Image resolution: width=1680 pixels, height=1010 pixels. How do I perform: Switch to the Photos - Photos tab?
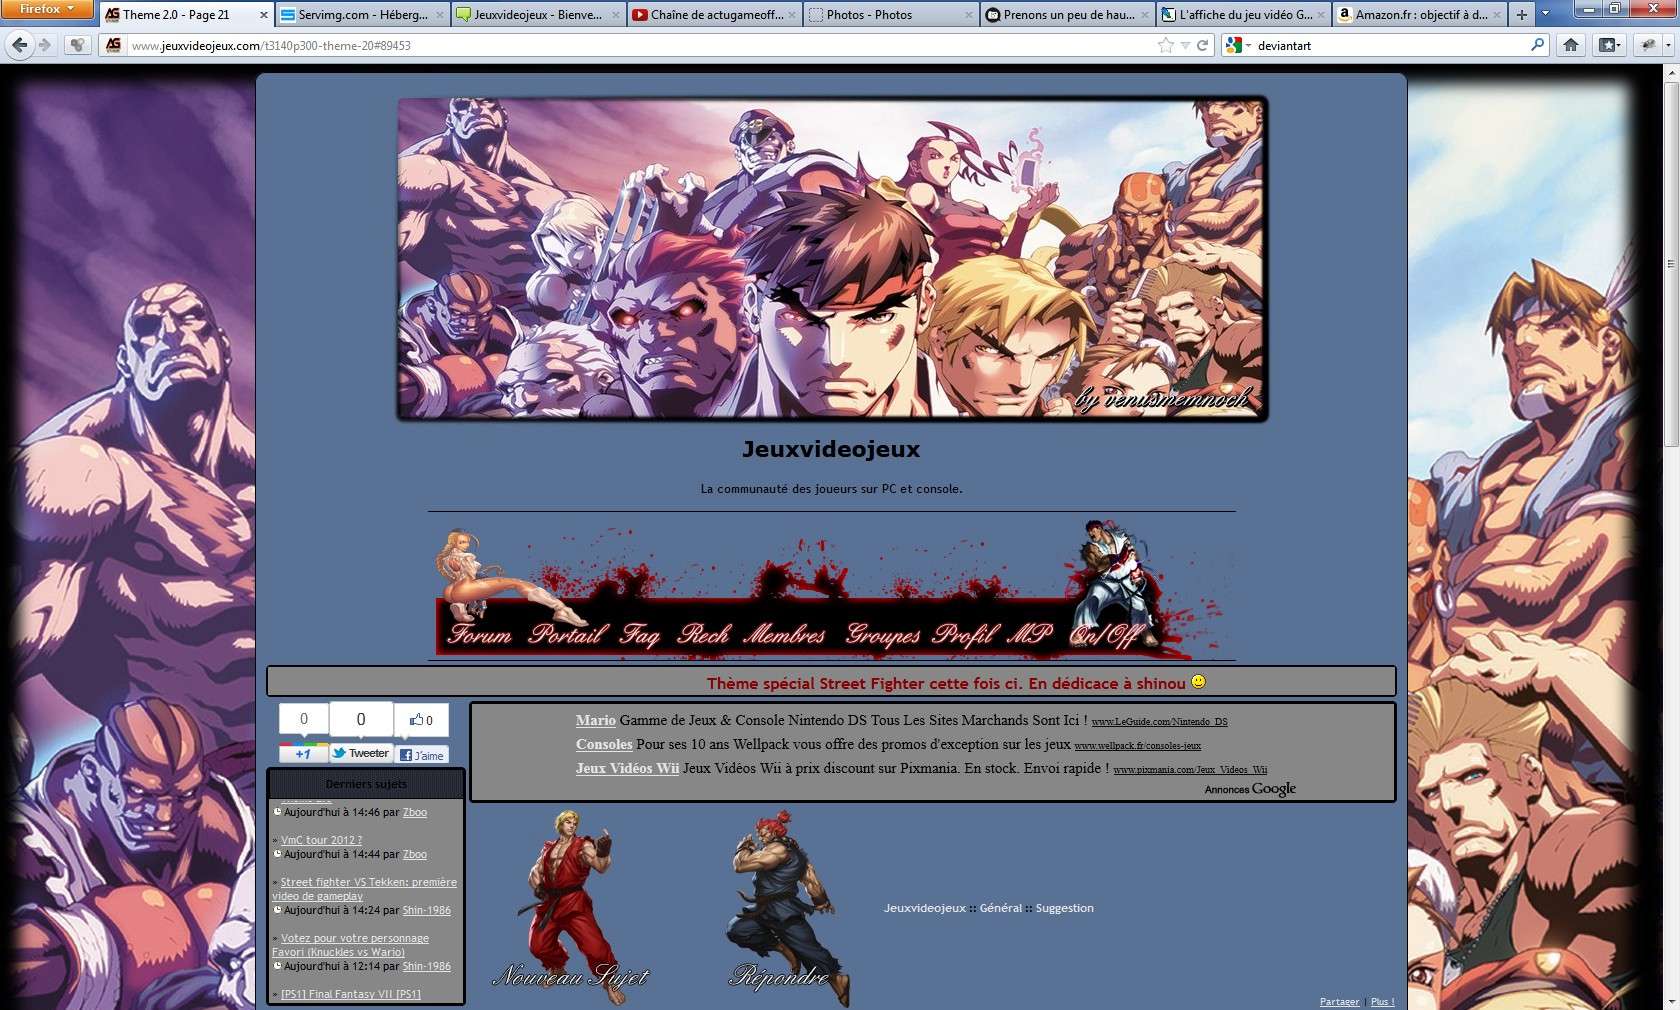pos(890,15)
